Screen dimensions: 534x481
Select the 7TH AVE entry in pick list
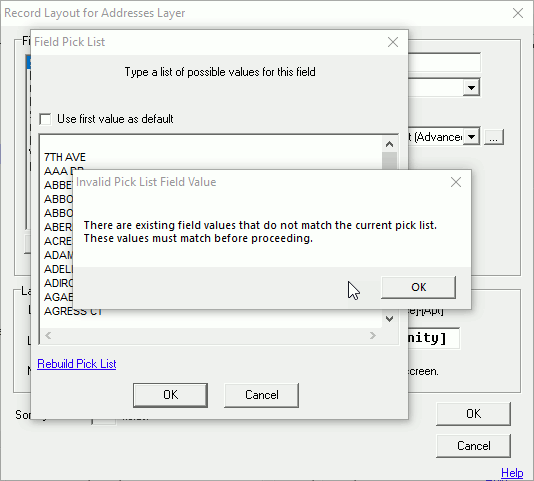(65, 157)
